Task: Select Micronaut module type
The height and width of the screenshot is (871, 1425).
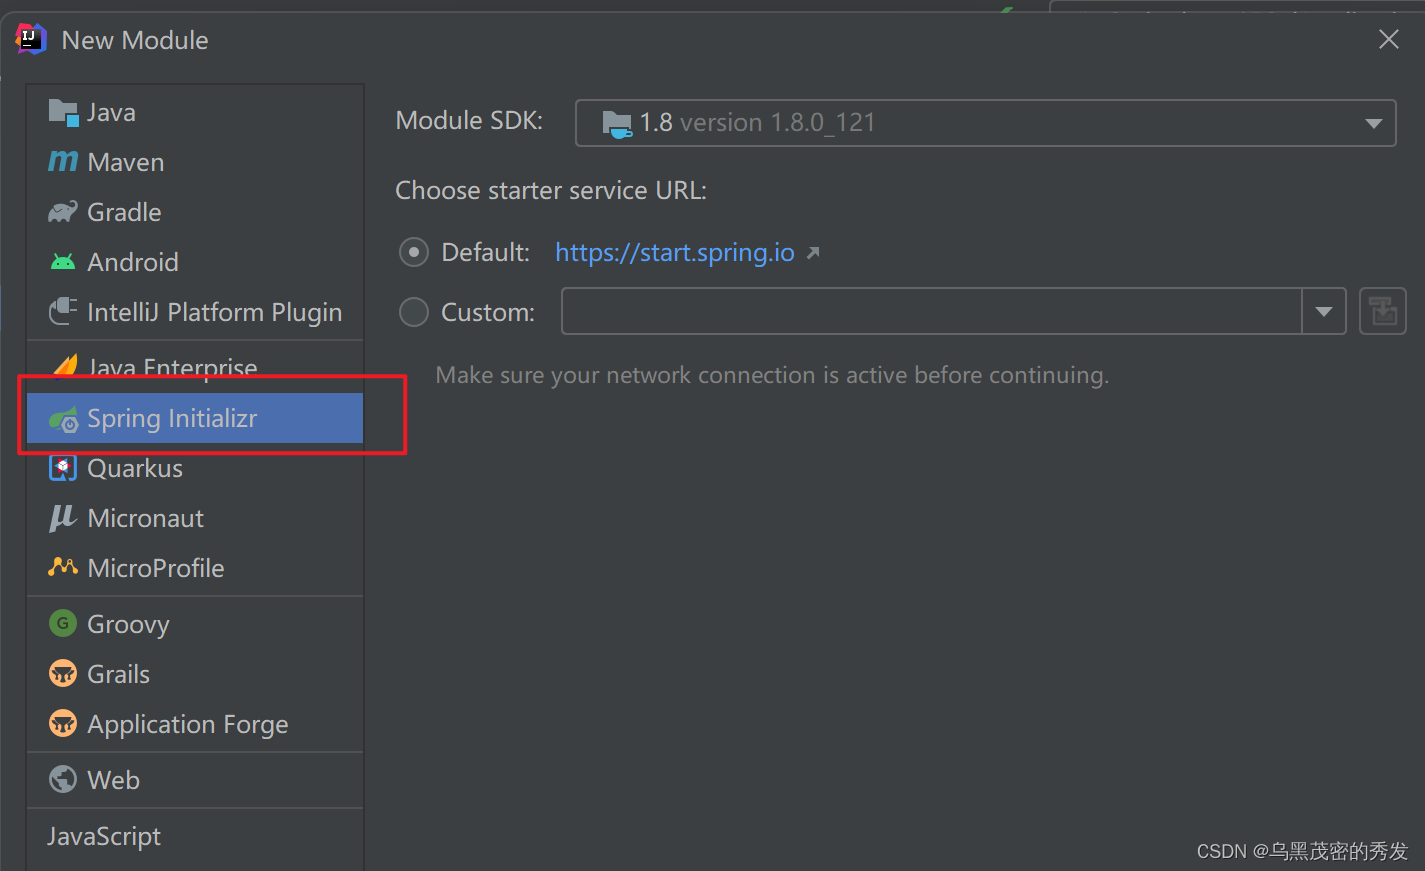Action: click(x=195, y=518)
